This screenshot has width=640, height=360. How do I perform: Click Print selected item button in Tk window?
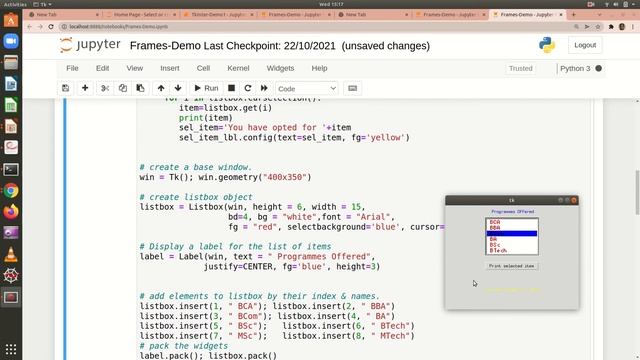pyautogui.click(x=511, y=266)
